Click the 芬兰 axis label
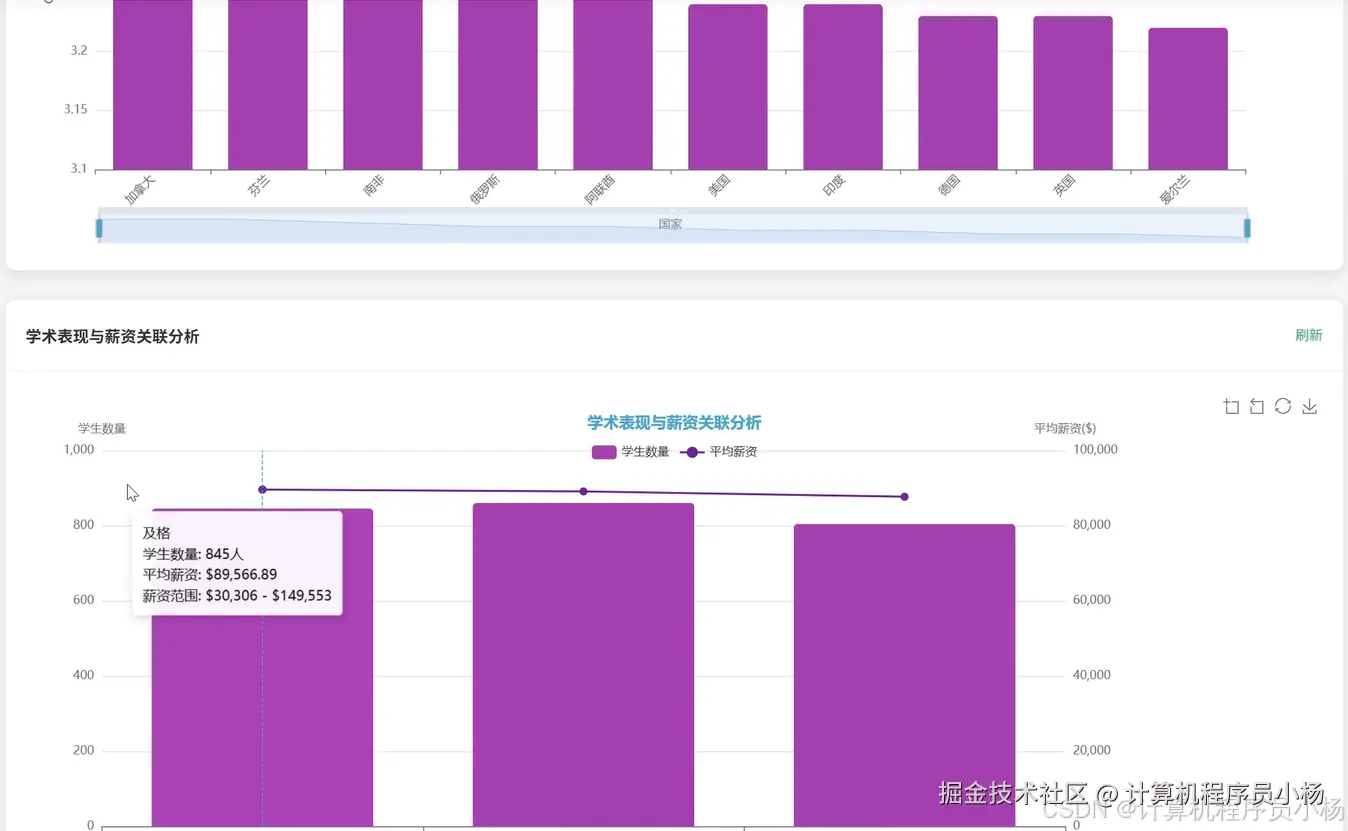Image resolution: width=1348 pixels, height=831 pixels. 259,186
